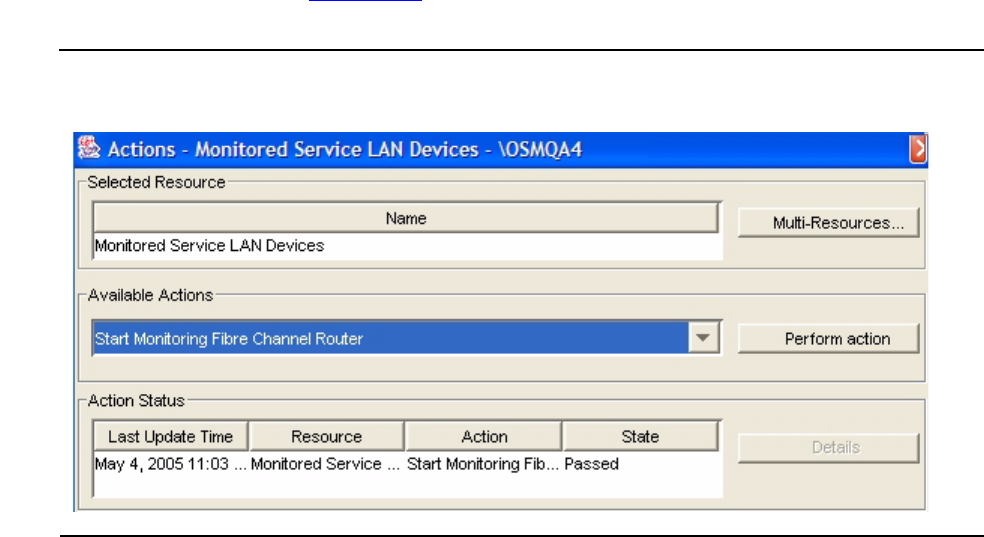984x537 pixels.
Task: Click the Name column header
Action: (406, 218)
